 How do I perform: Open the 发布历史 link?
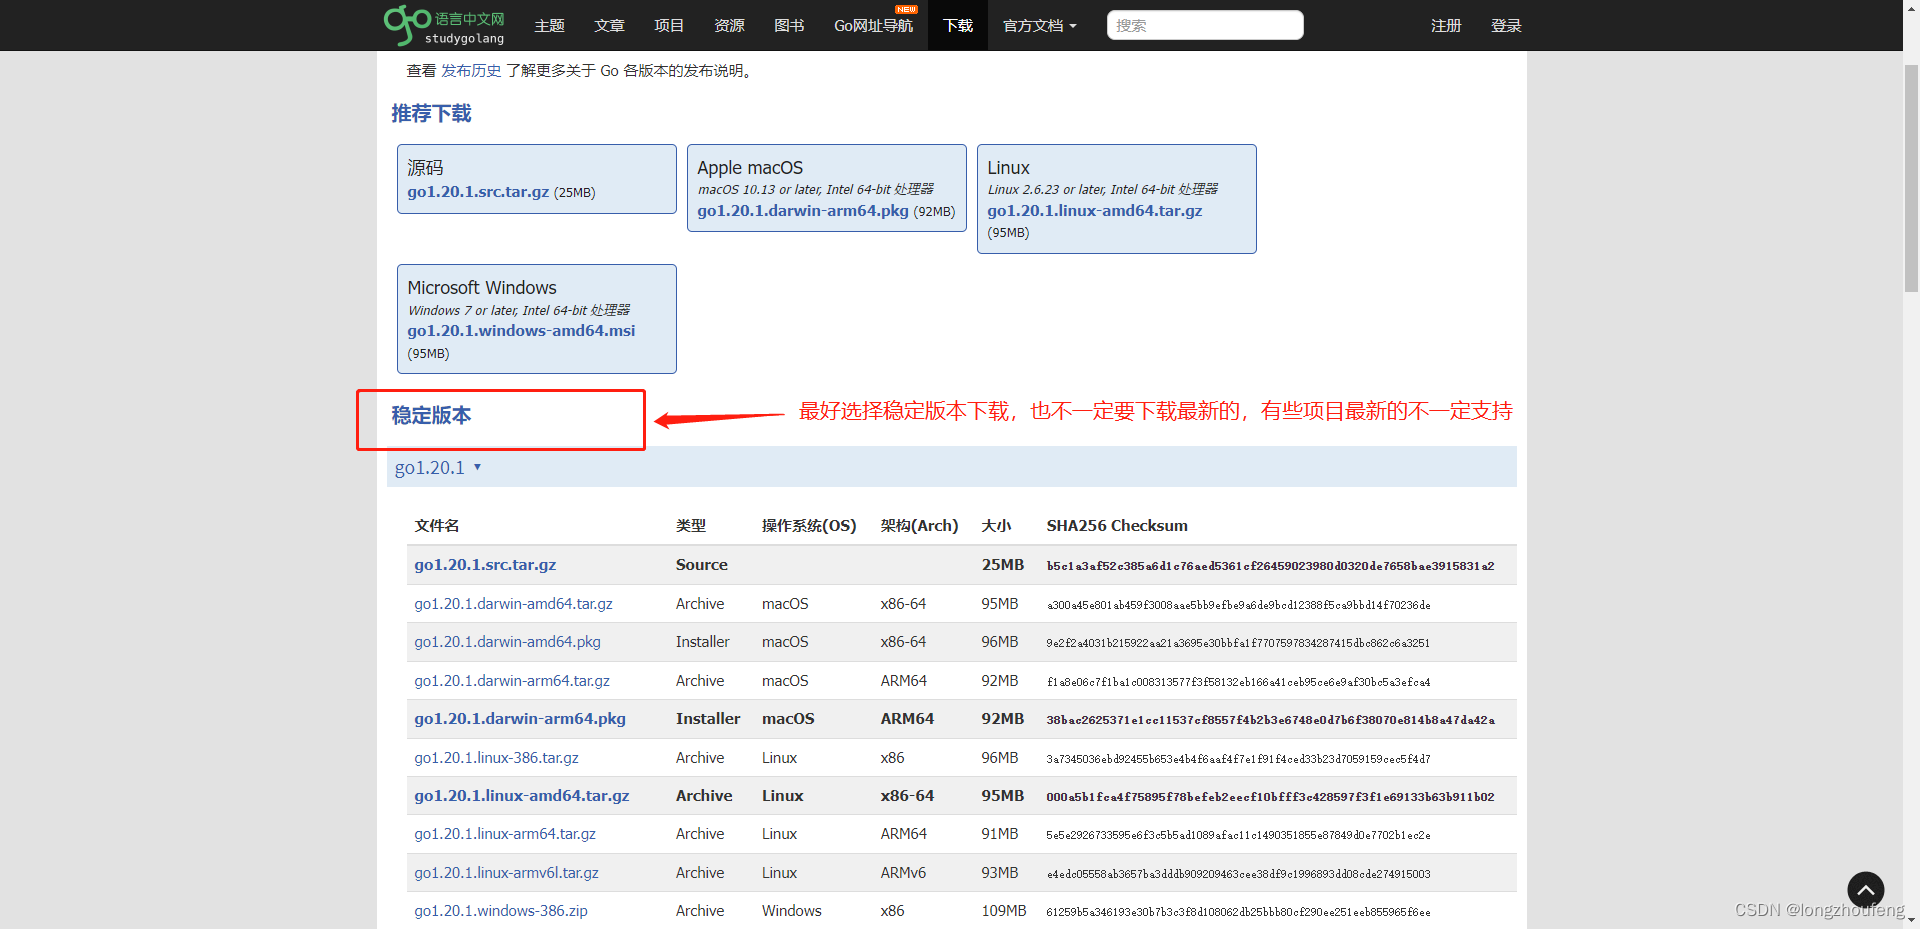pos(471,70)
